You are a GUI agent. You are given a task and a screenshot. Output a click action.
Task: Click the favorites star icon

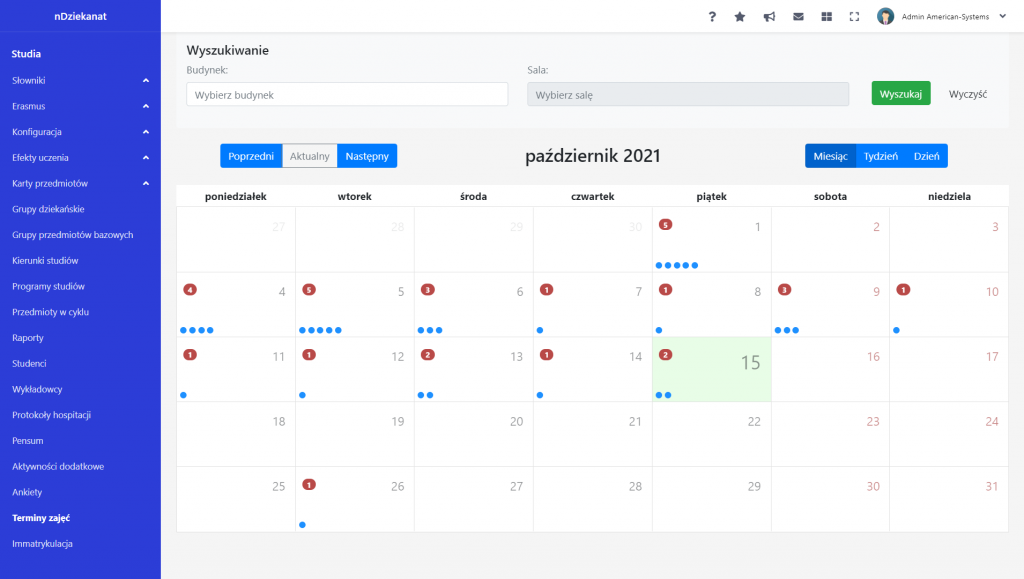(x=740, y=16)
